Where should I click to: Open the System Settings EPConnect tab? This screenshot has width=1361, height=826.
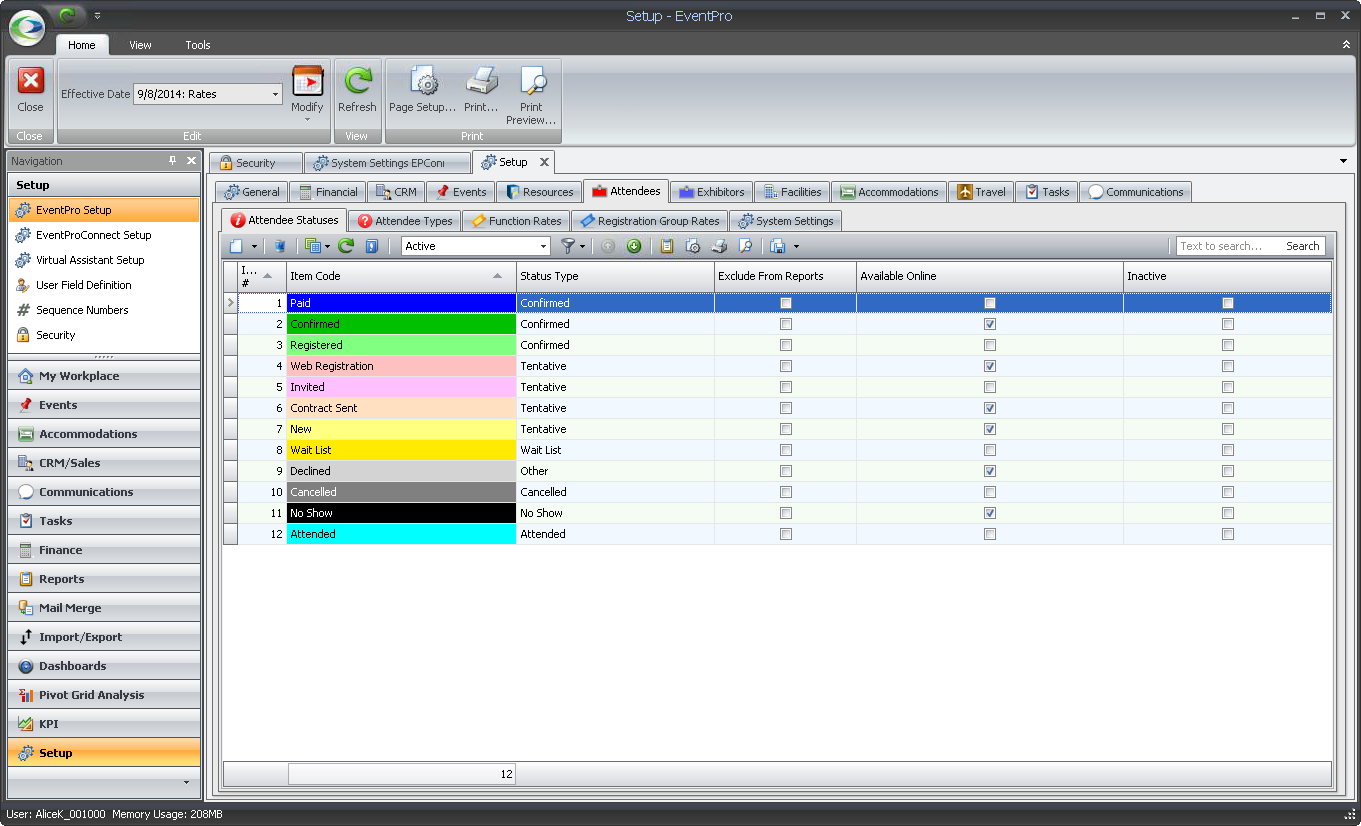click(x=387, y=163)
